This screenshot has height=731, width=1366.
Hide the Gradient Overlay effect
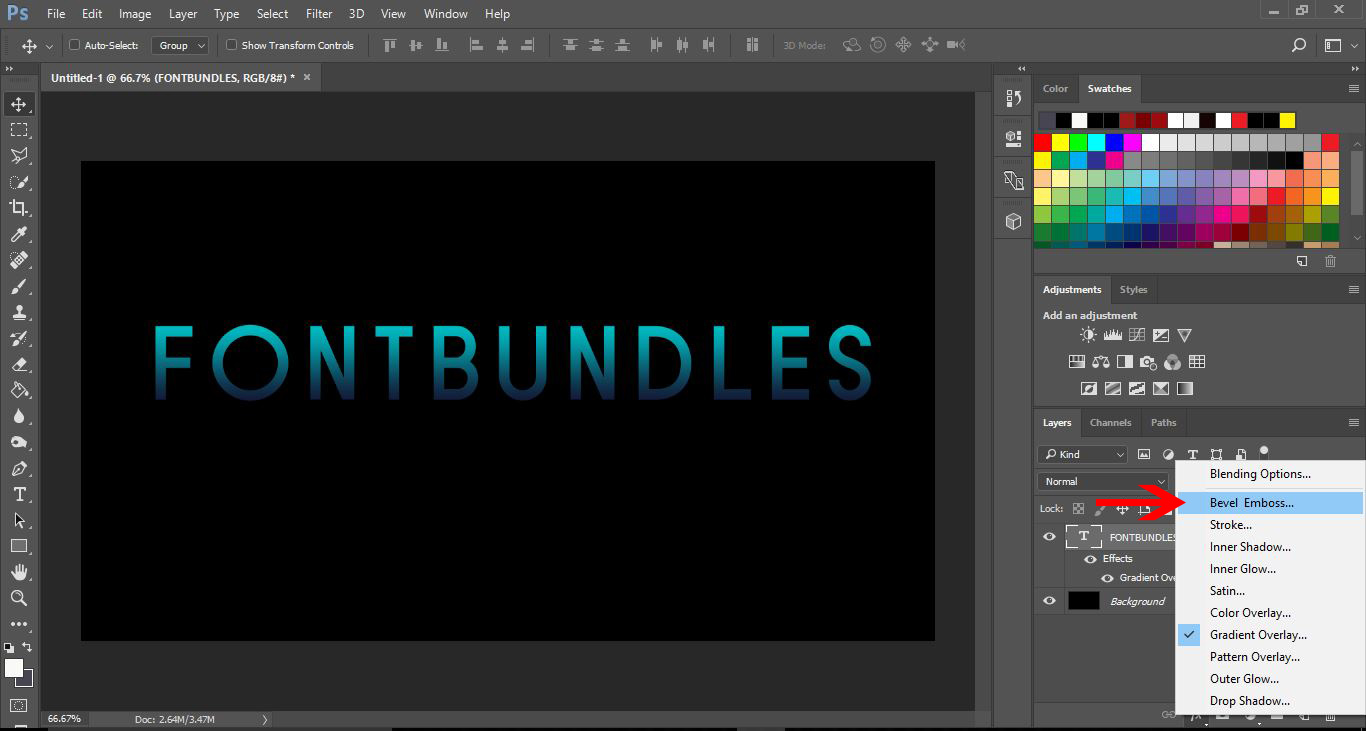pos(1107,578)
